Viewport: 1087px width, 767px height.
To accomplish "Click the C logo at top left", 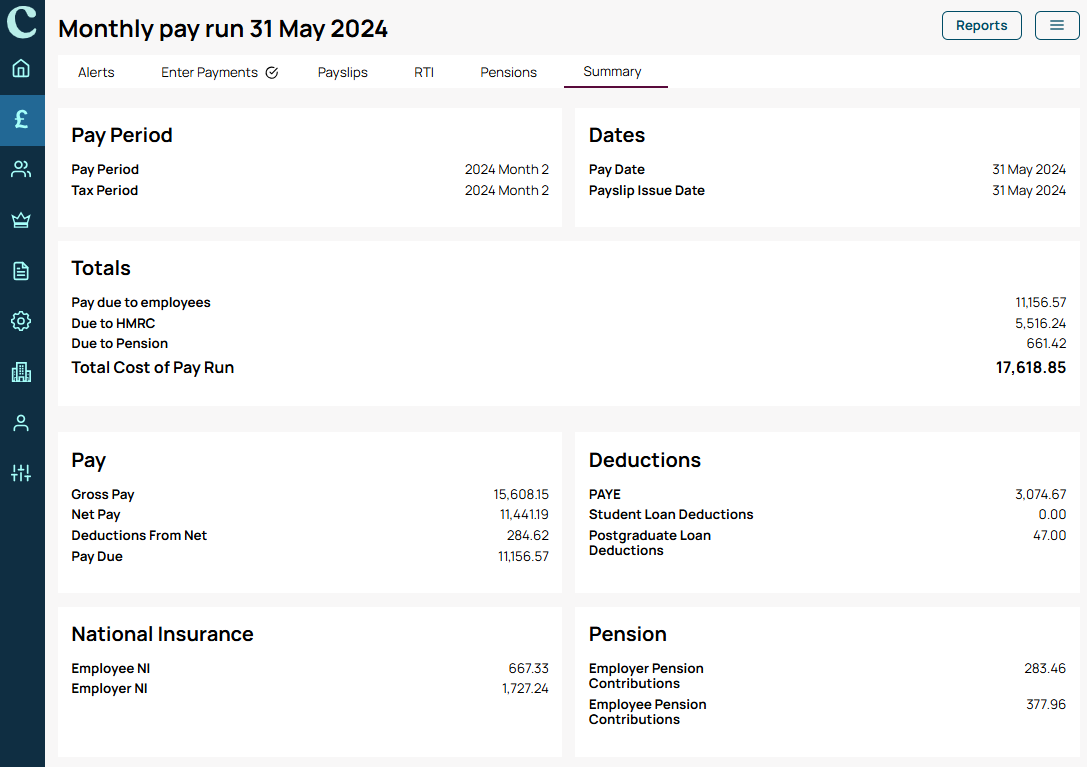I will (21, 21).
